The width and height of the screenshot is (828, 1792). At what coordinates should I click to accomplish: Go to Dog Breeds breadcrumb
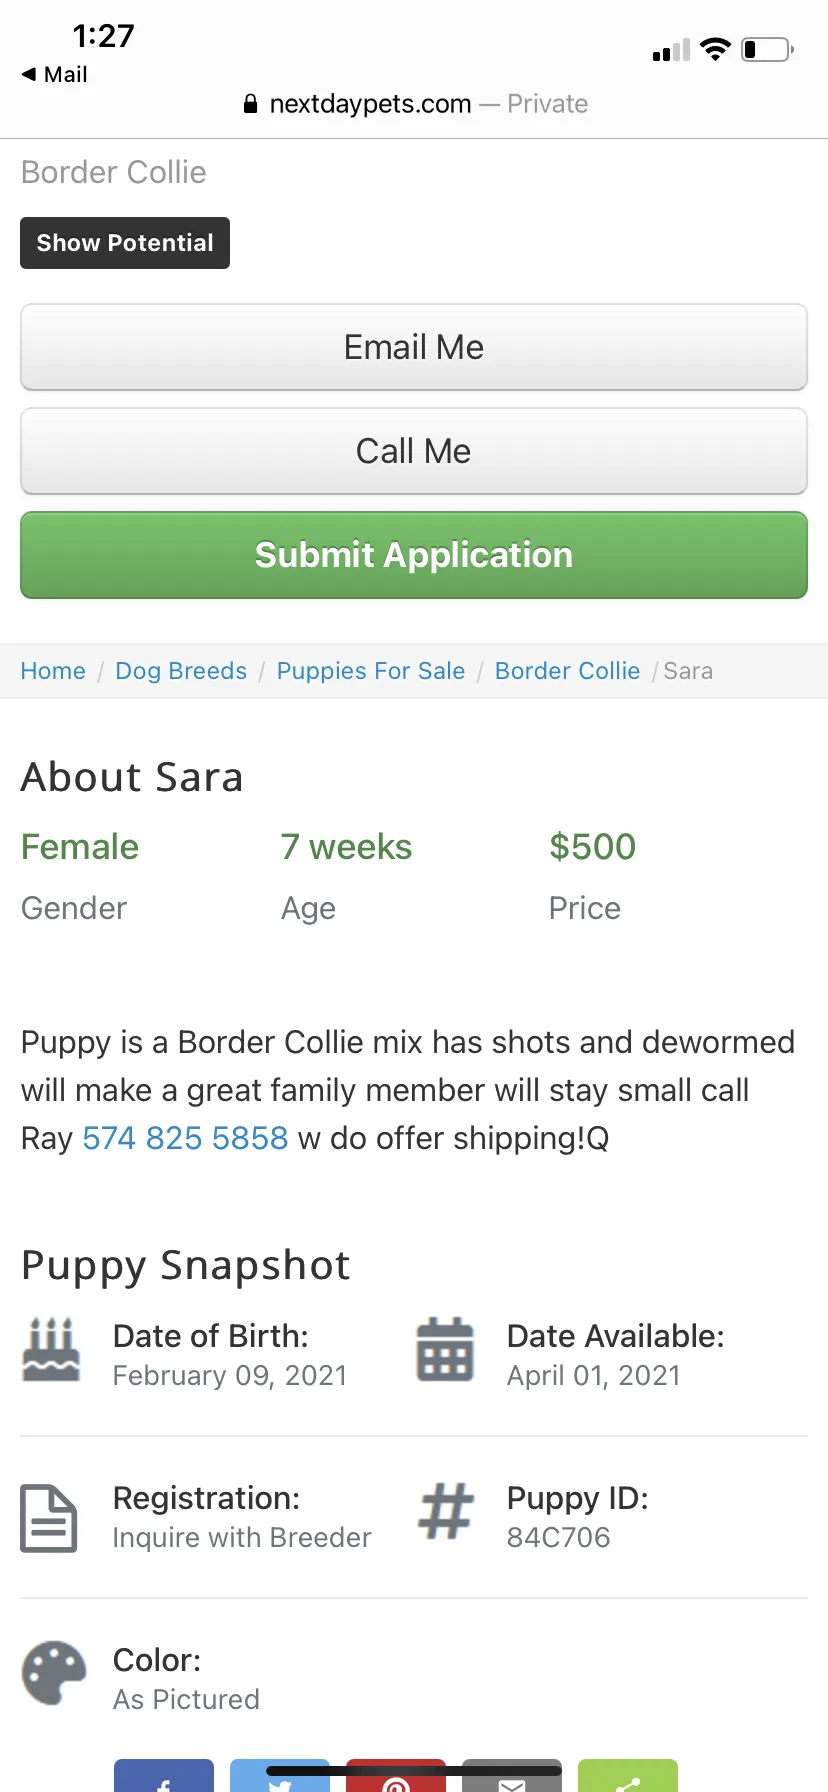(181, 671)
